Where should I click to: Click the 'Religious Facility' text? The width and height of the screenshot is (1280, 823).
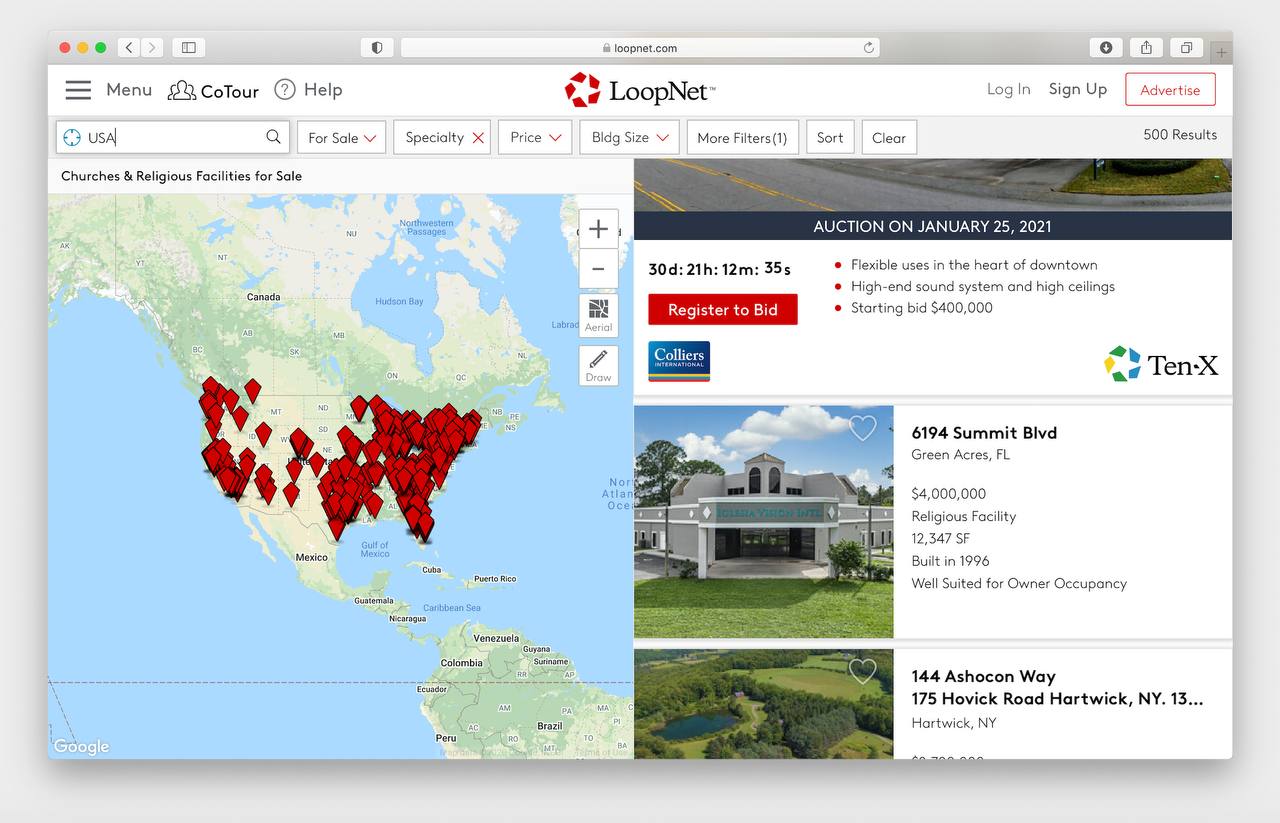tap(964, 516)
